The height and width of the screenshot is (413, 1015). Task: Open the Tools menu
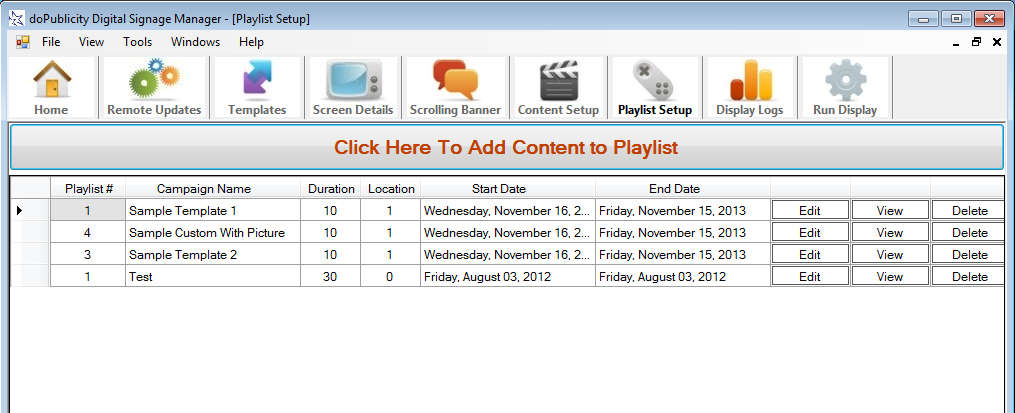coord(137,42)
